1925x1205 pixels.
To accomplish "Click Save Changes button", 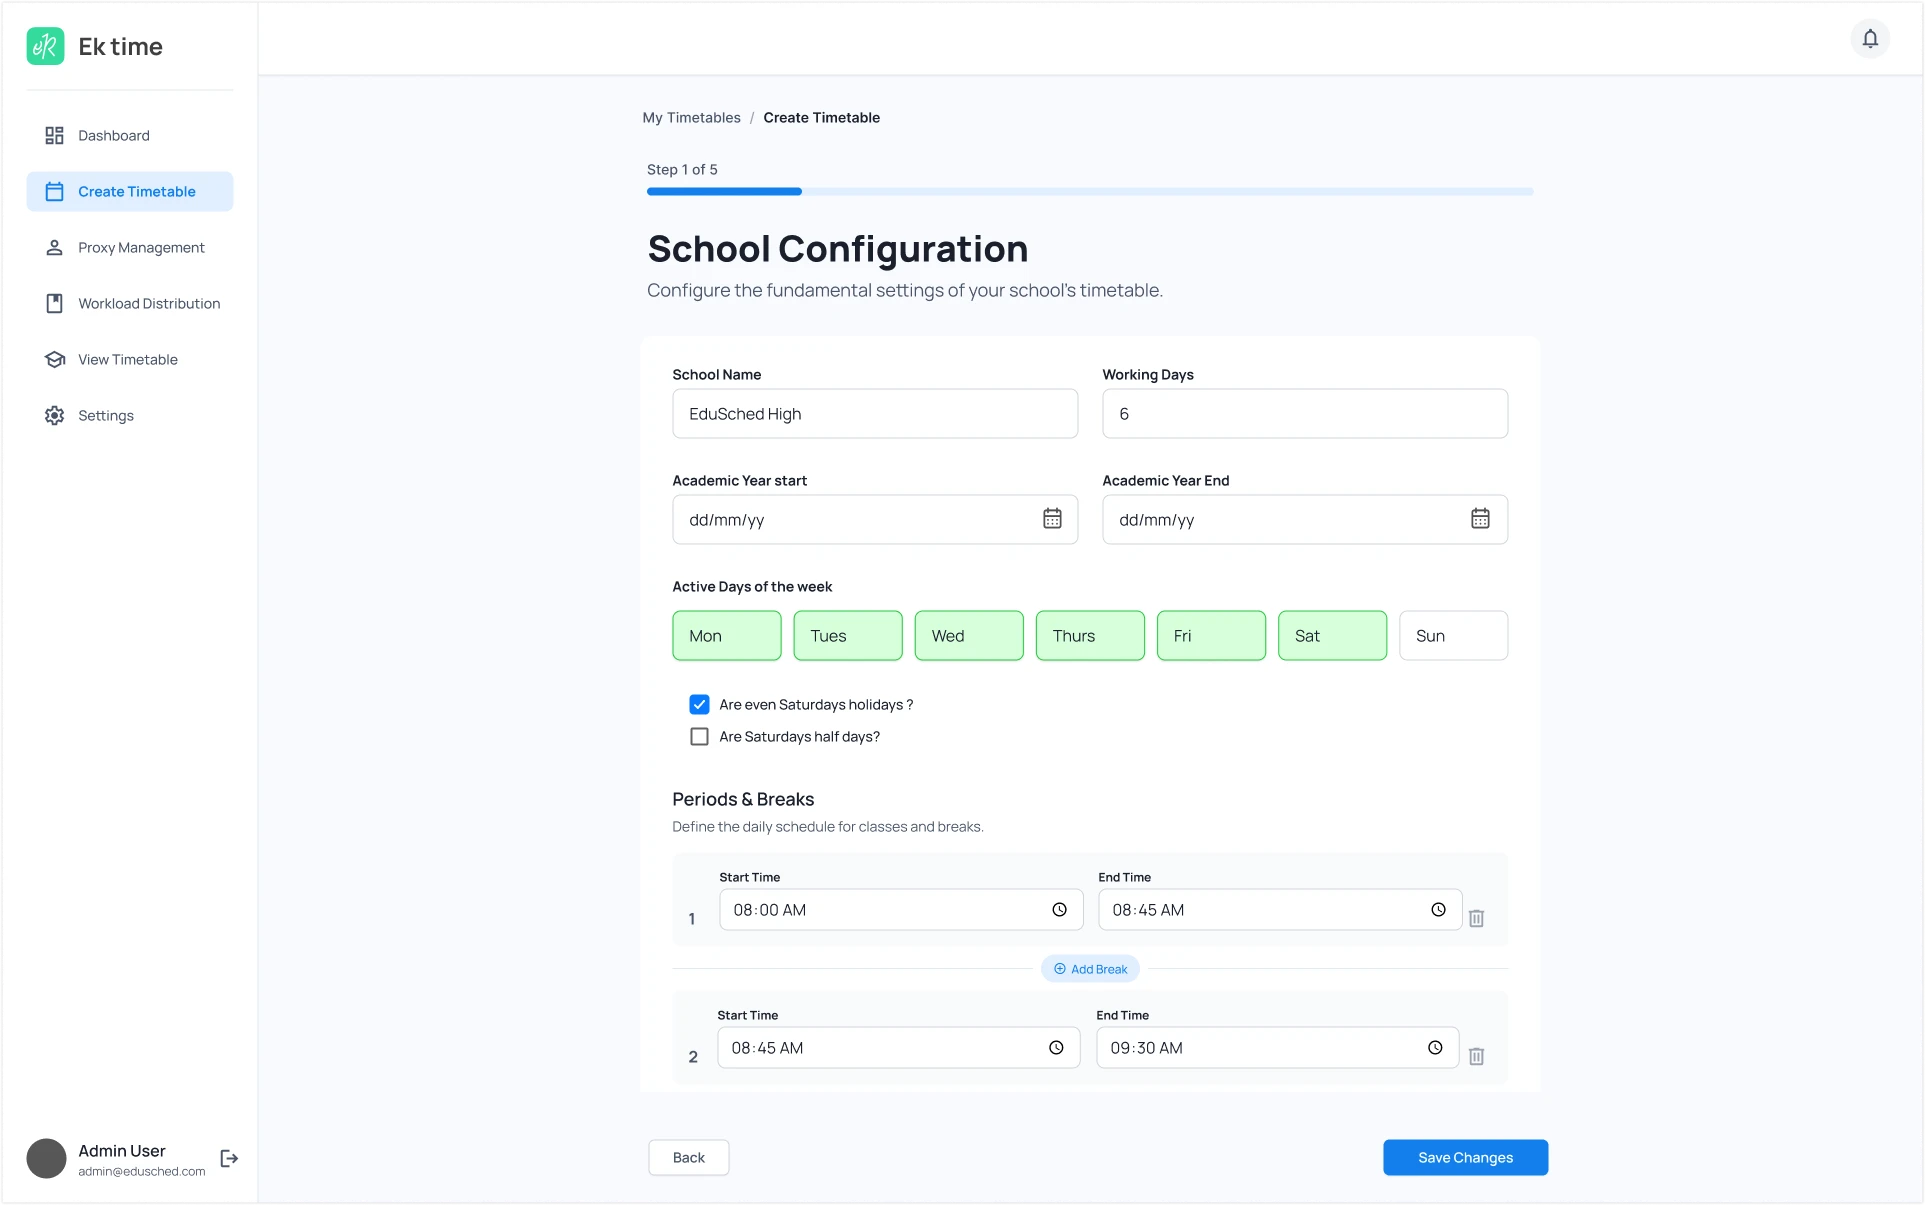I will coord(1465,1158).
